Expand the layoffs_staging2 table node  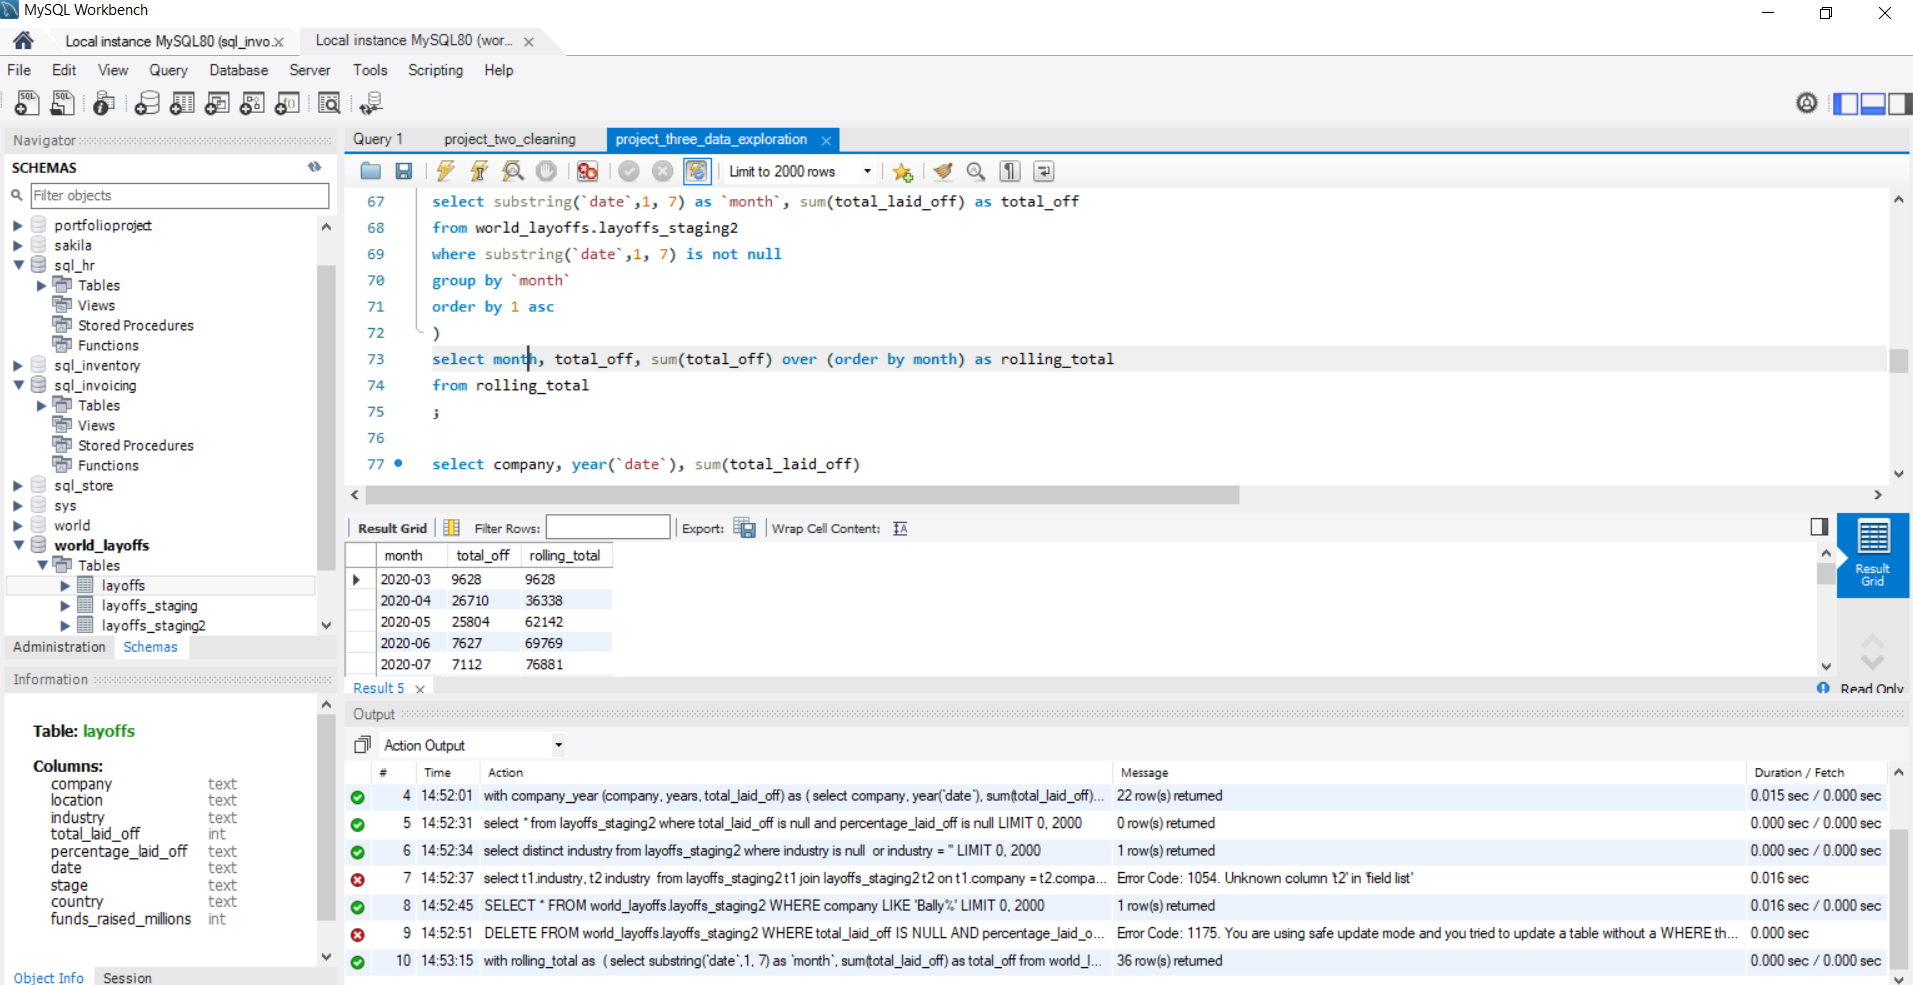[x=65, y=625]
